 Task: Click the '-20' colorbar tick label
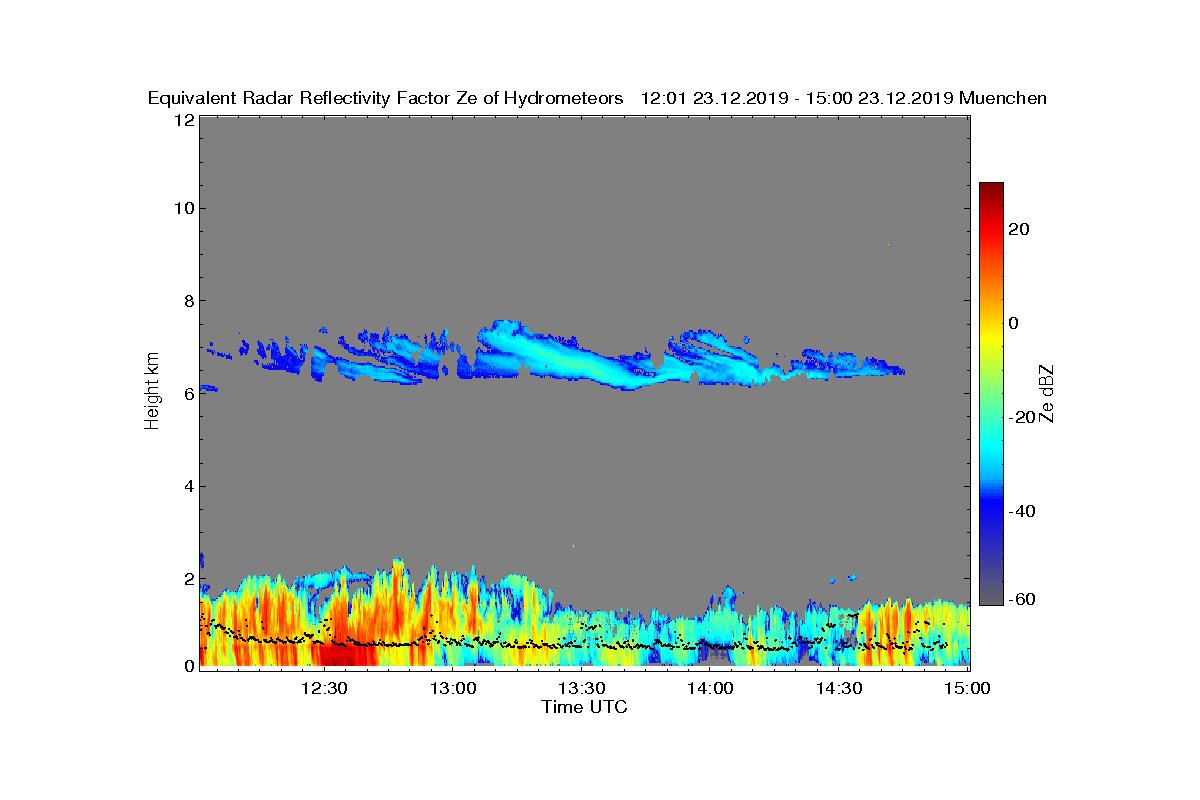1020,417
